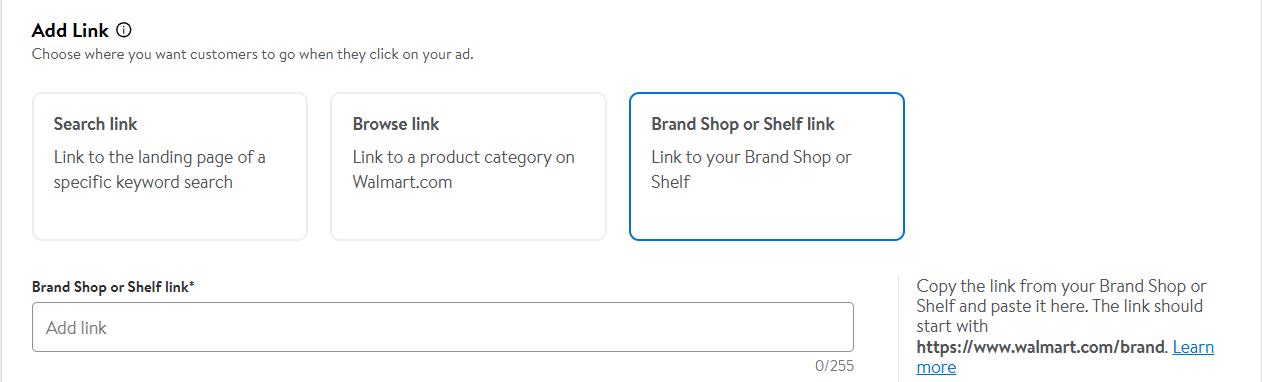Click the bold 'Search link' card title
The width and height of the screenshot is (1262, 382).
(x=96, y=124)
